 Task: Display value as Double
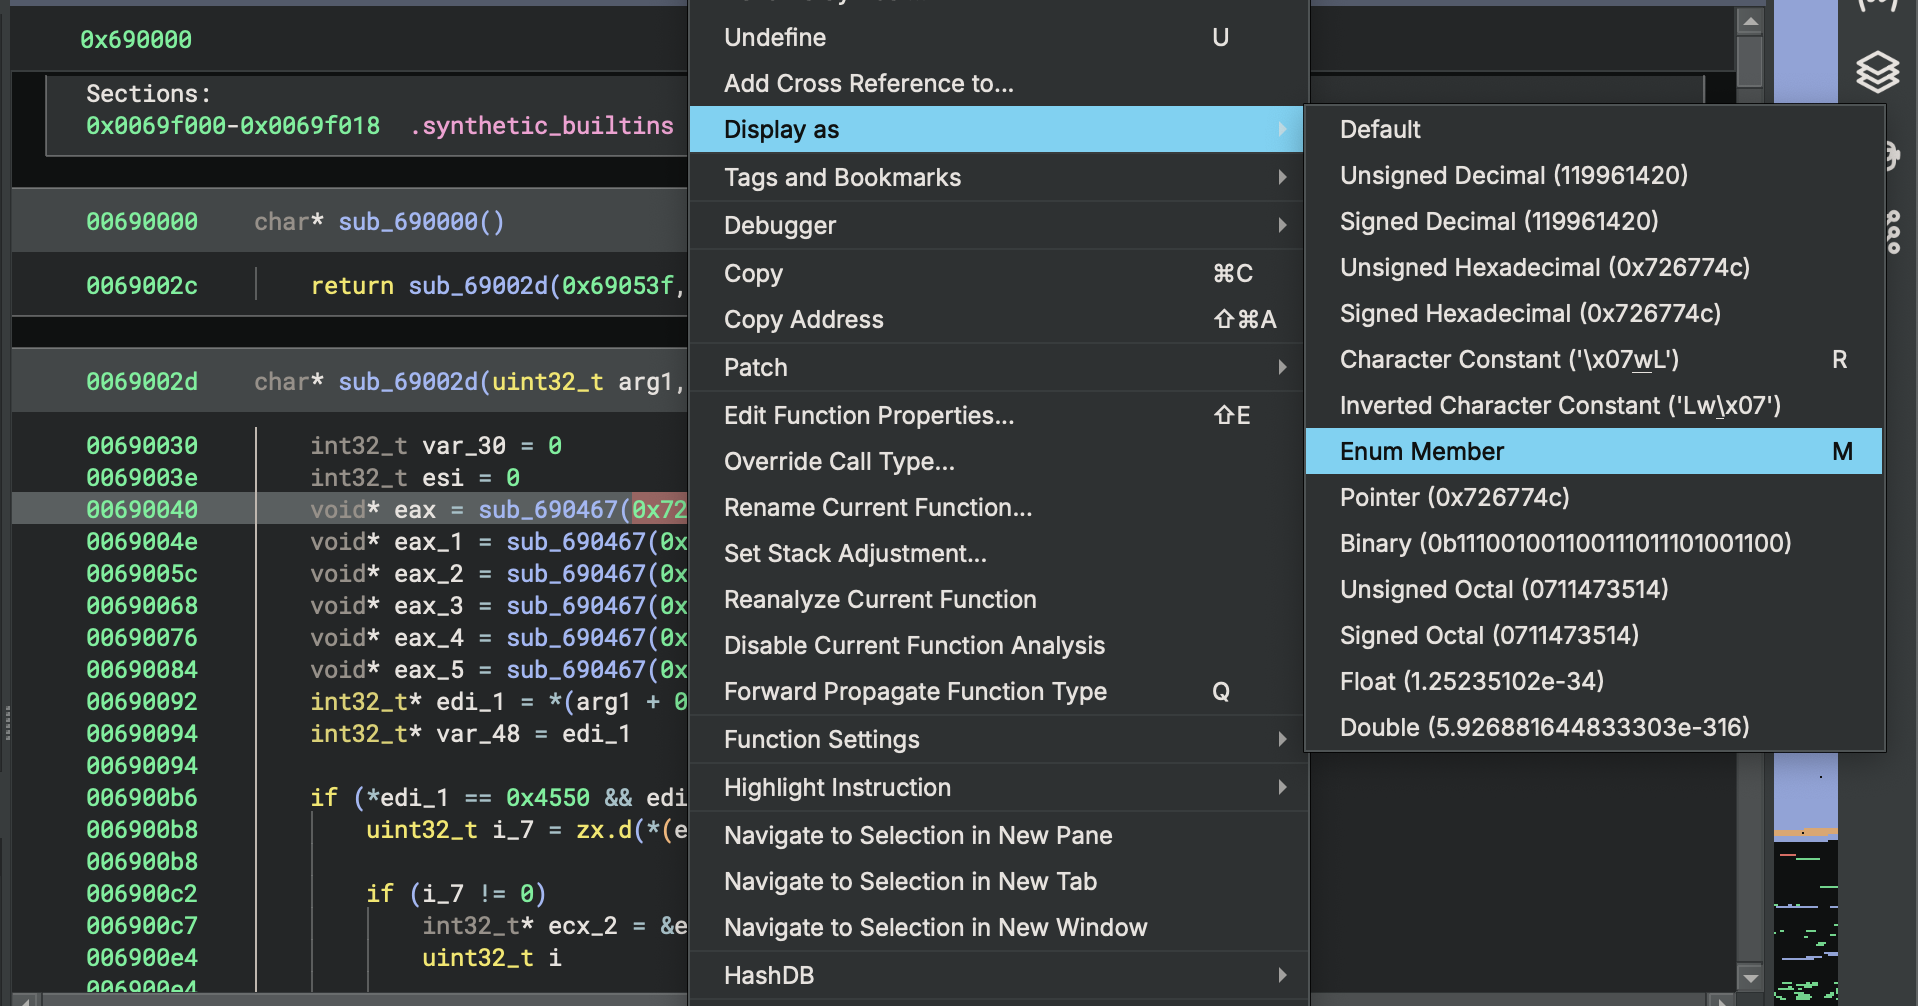1594,727
